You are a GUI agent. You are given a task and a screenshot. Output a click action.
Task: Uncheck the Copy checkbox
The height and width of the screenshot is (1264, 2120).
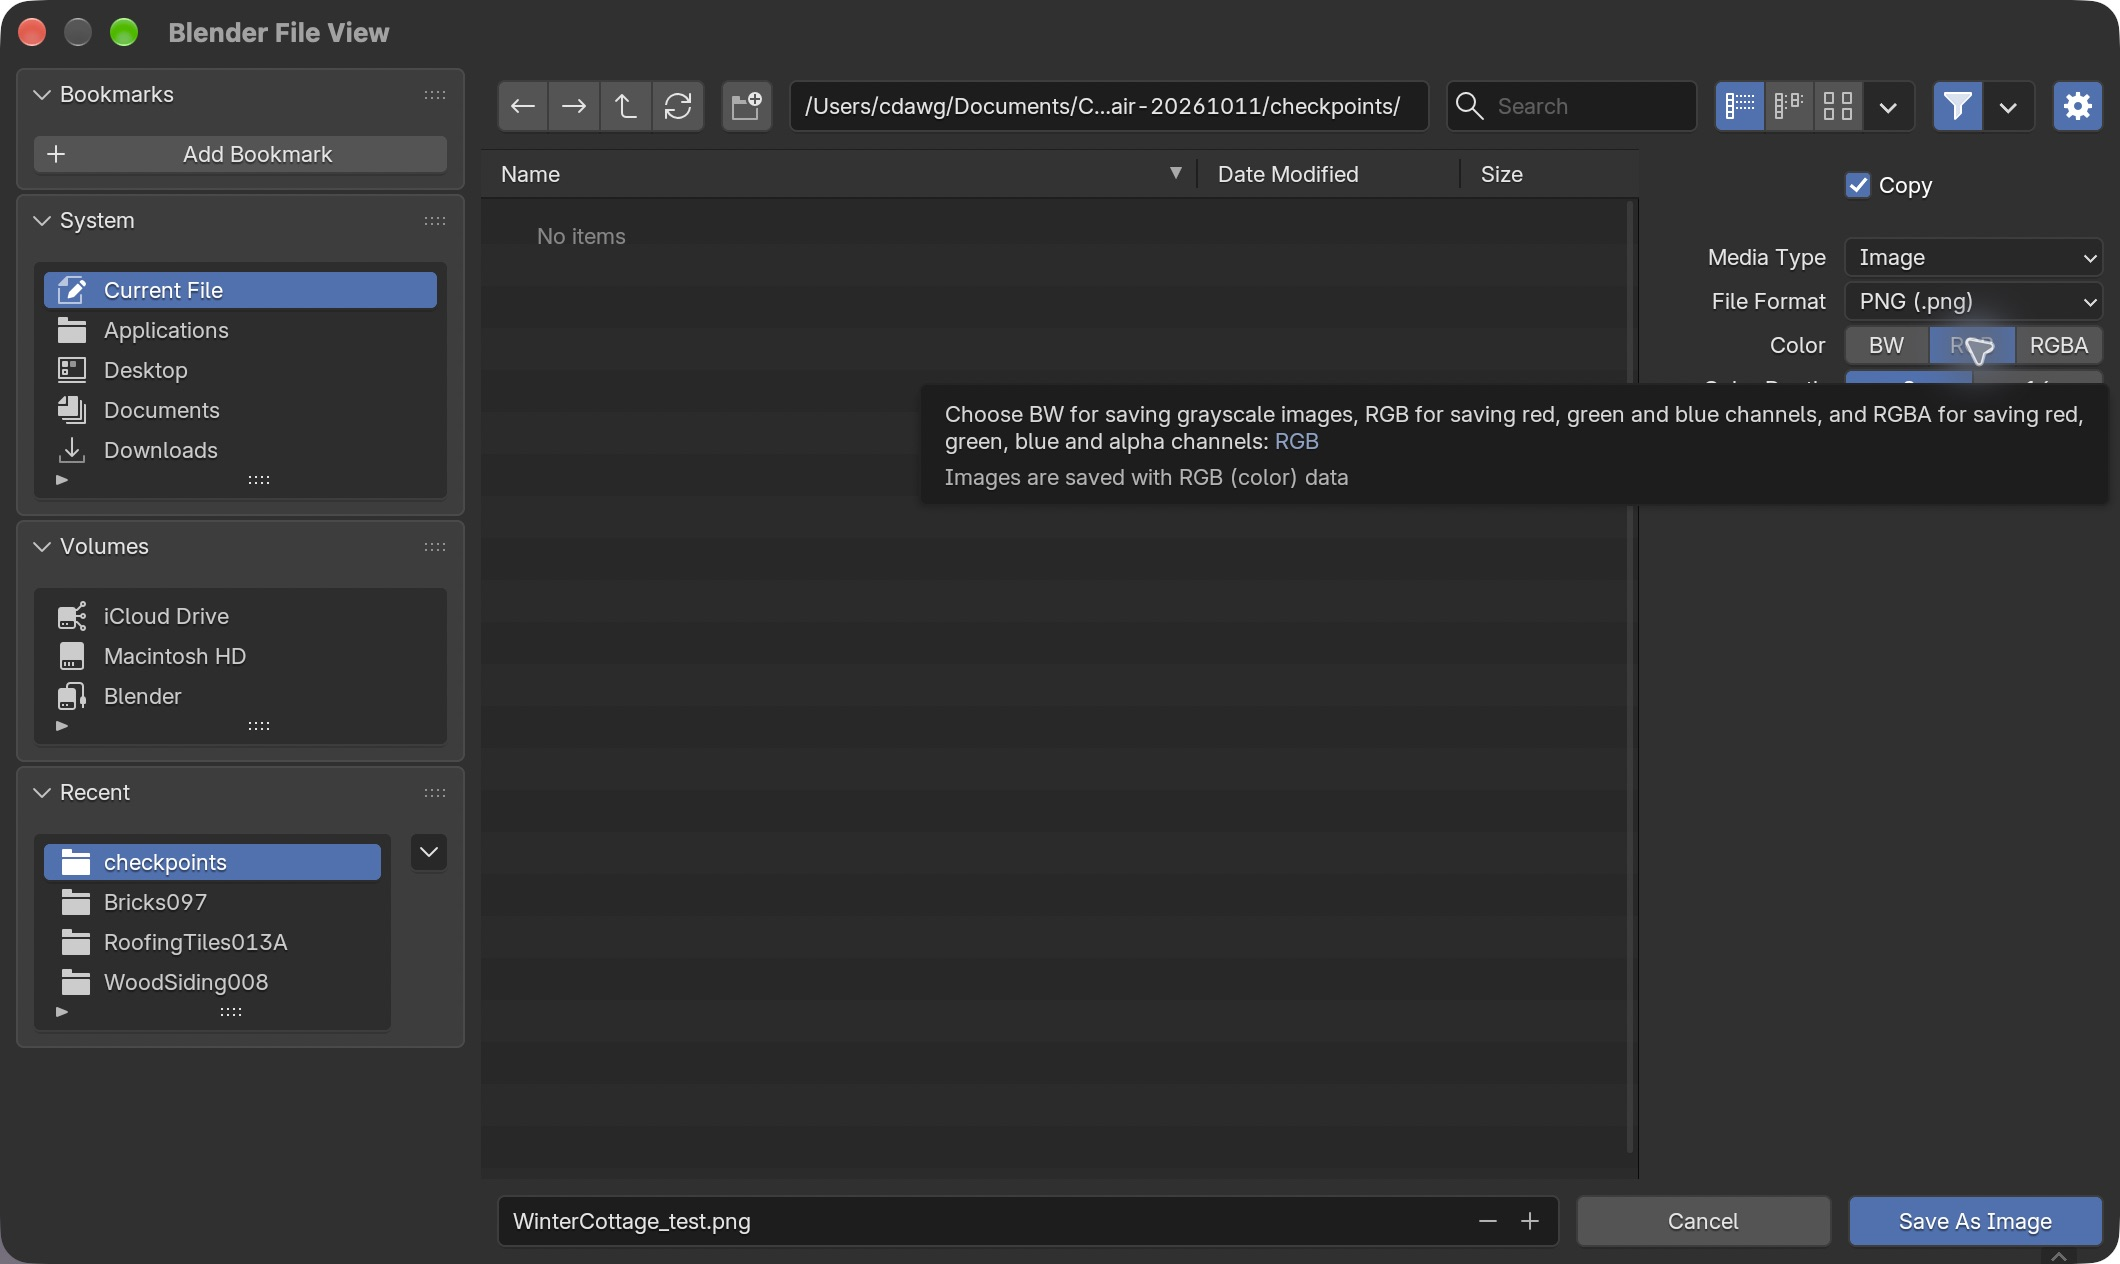1858,185
